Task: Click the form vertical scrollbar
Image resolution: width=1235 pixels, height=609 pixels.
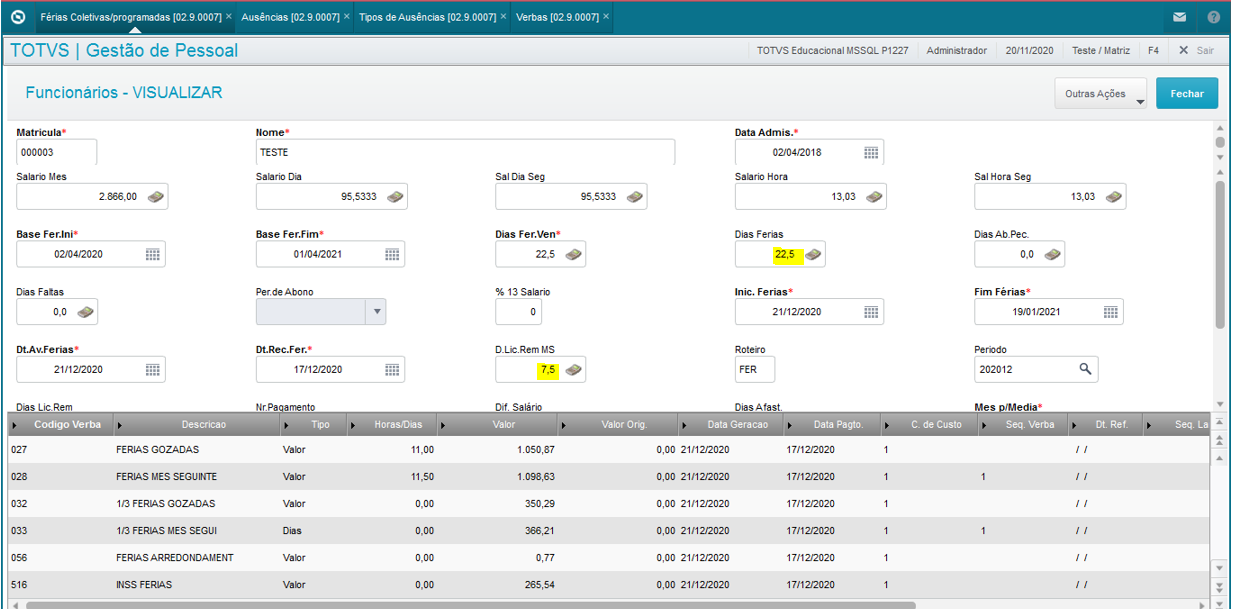Action: (1220, 255)
